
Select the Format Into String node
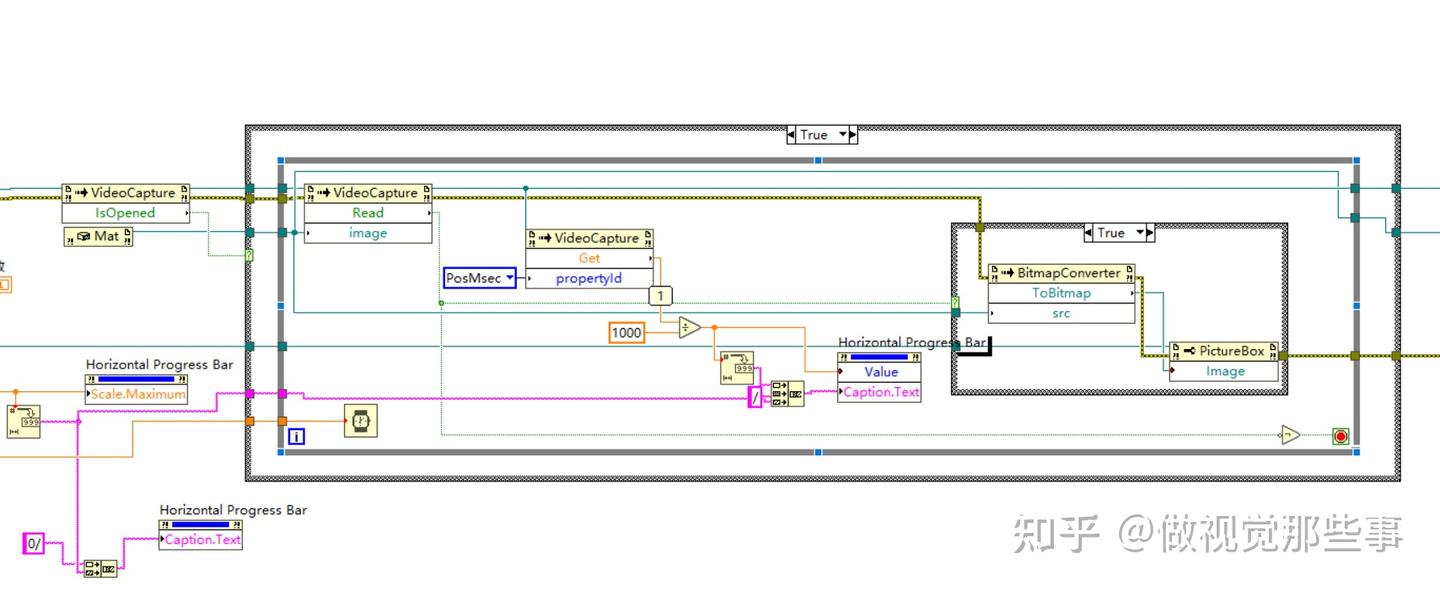pos(786,394)
